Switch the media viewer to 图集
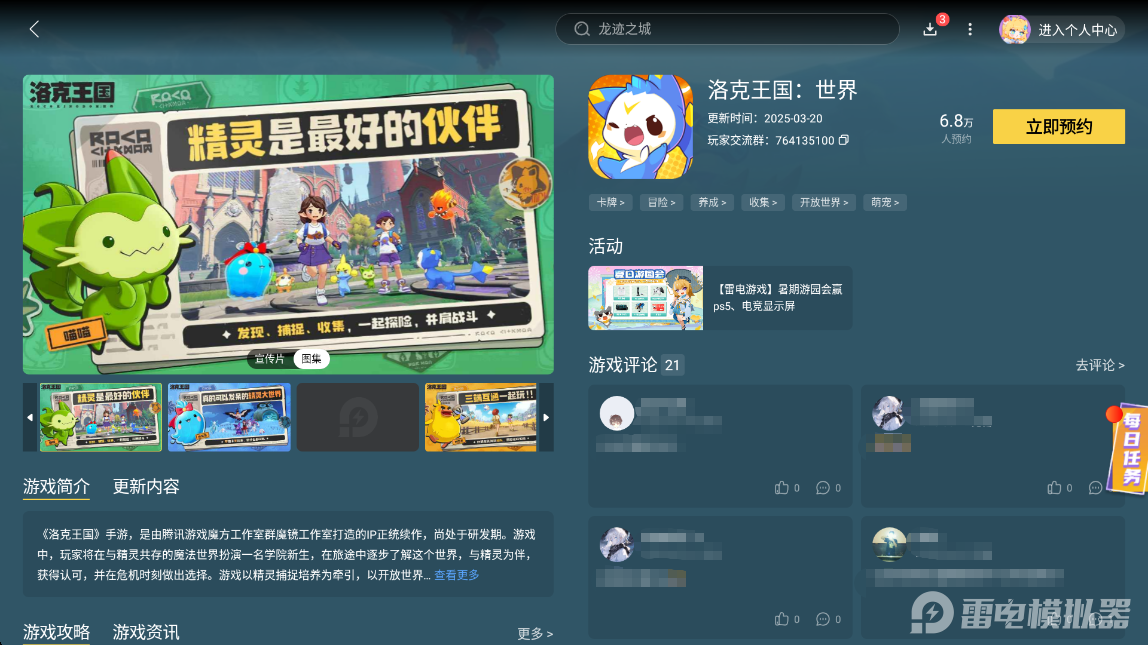Viewport: 1148px width, 645px height. click(311, 359)
